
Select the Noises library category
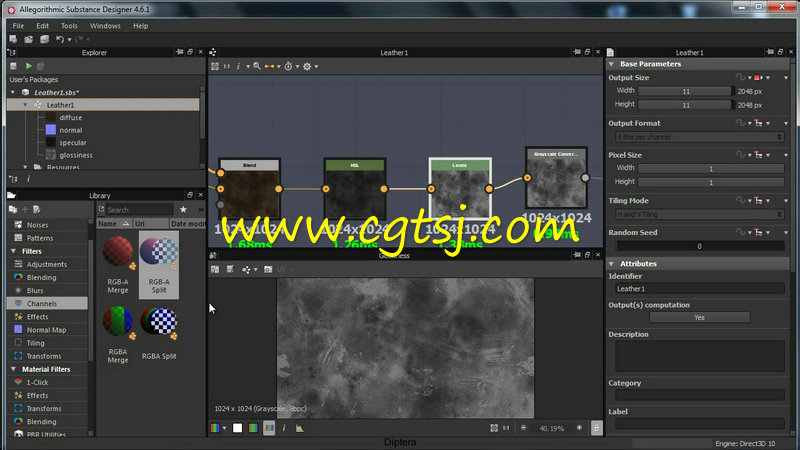(x=47, y=225)
